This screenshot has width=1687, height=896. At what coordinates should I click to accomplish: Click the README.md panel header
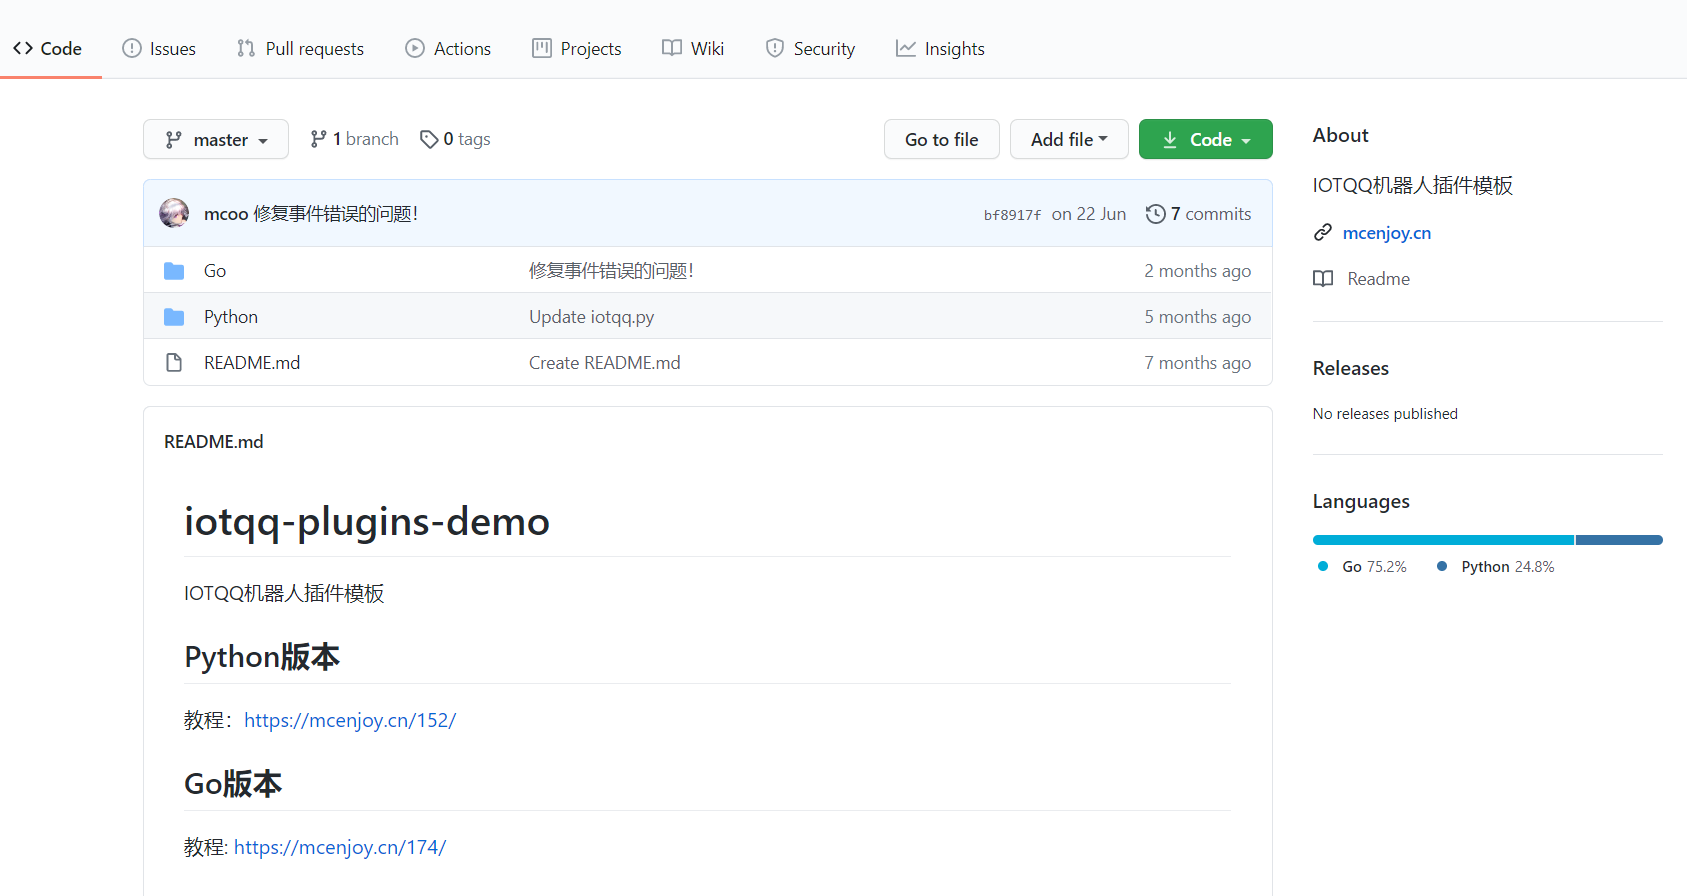point(214,442)
